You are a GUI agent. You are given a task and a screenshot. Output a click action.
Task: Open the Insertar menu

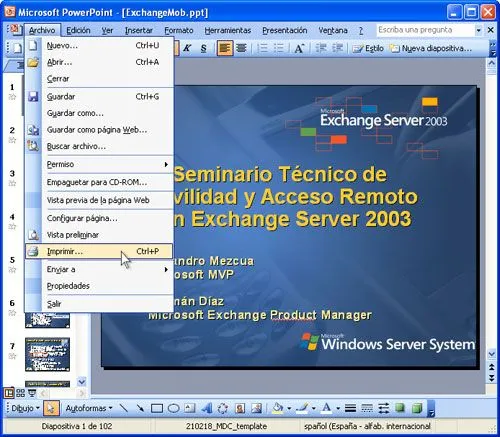tap(139, 30)
